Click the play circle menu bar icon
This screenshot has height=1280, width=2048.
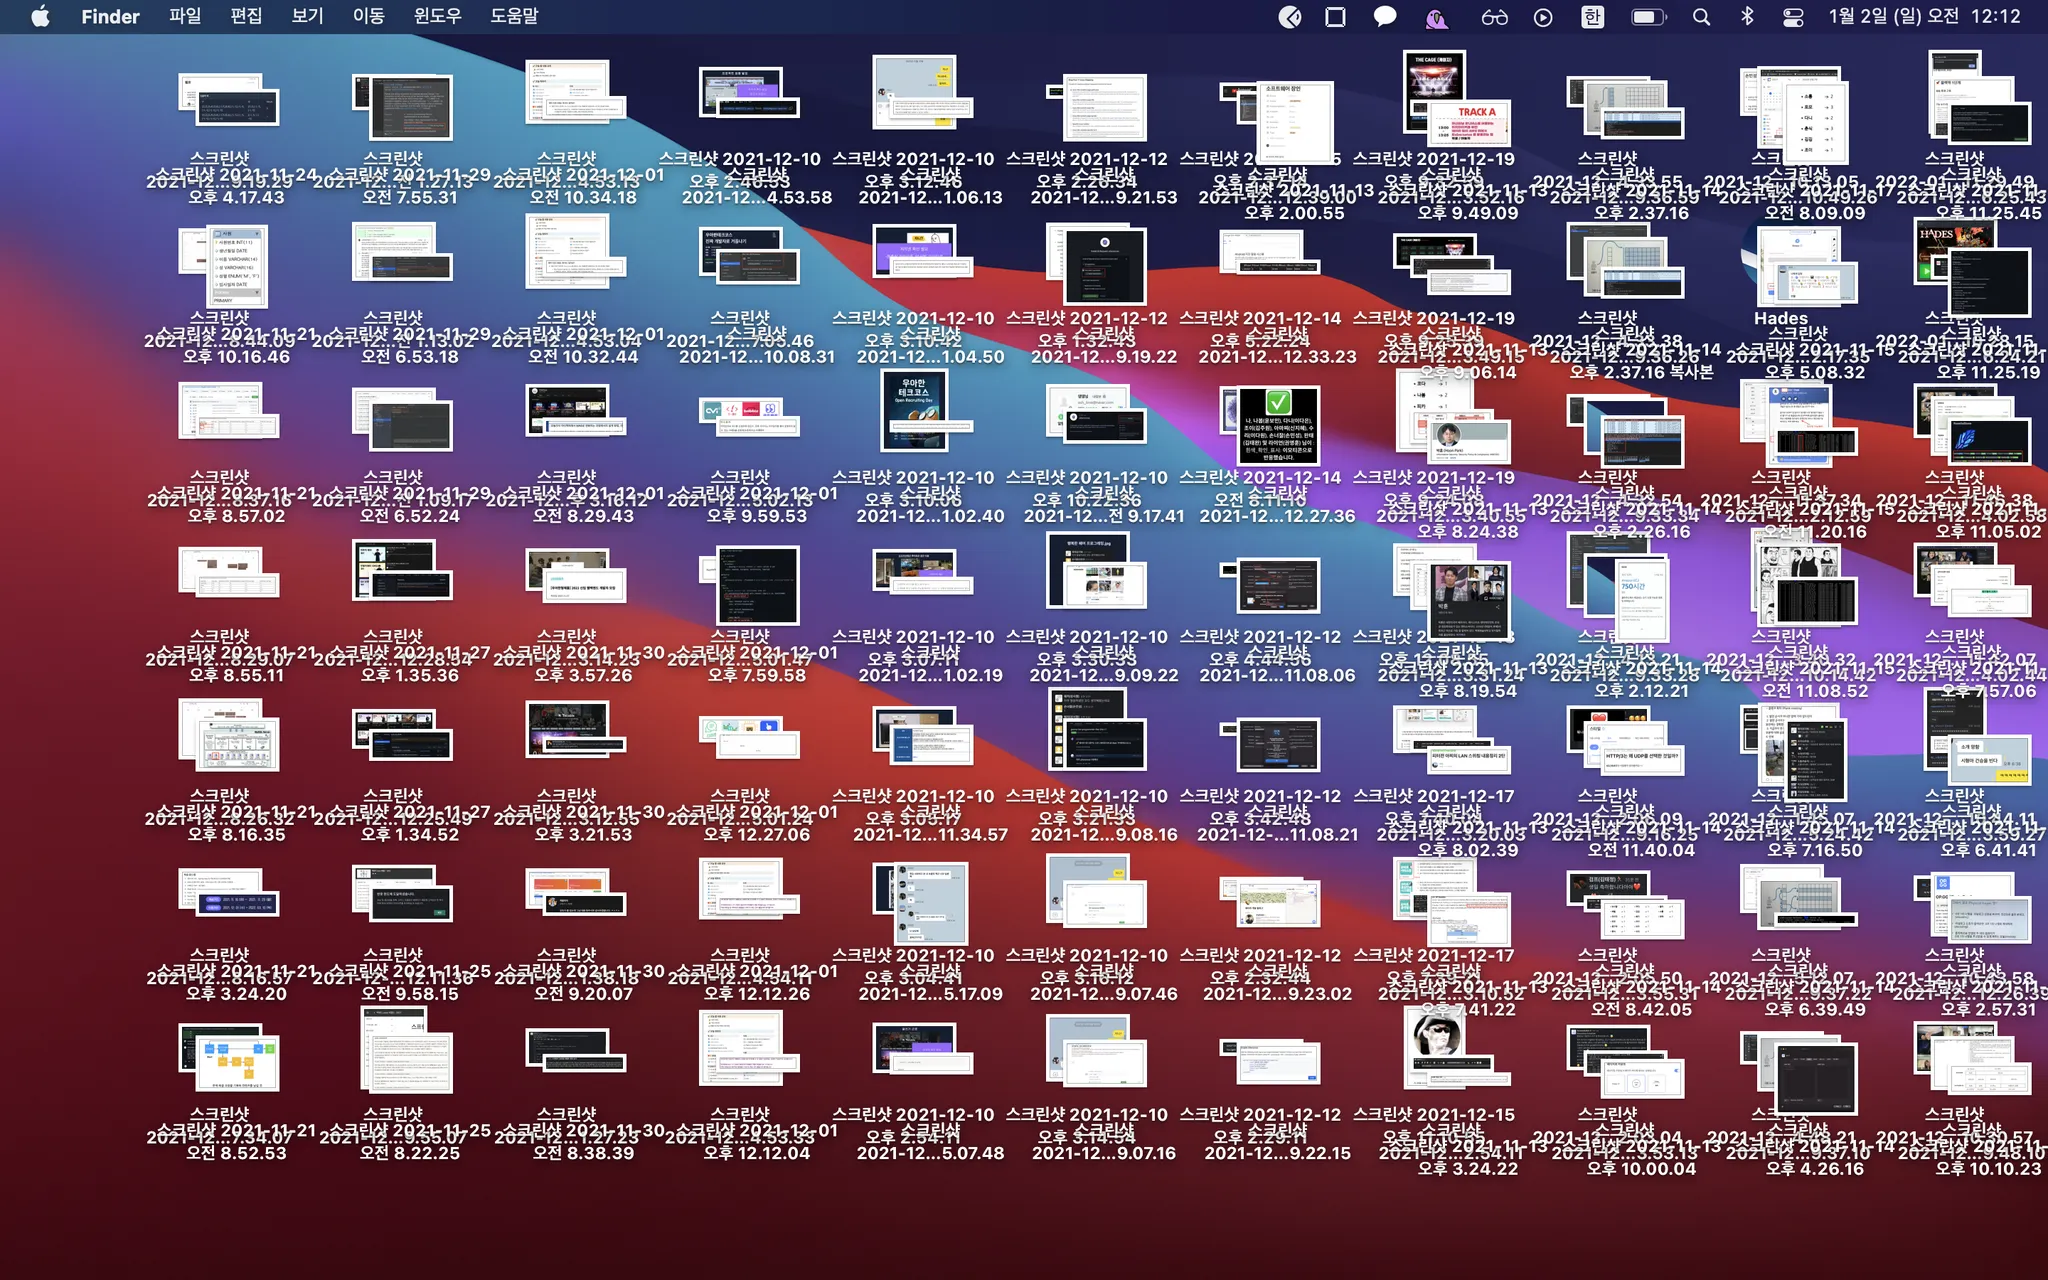1543,16
